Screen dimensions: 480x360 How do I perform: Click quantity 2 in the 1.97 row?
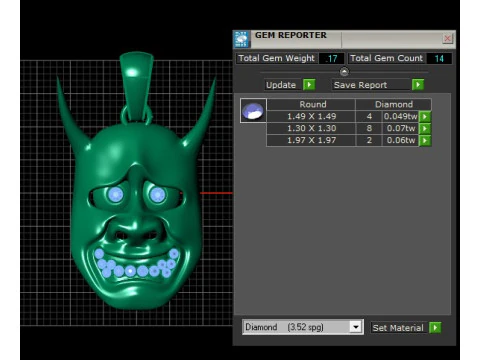(x=369, y=140)
